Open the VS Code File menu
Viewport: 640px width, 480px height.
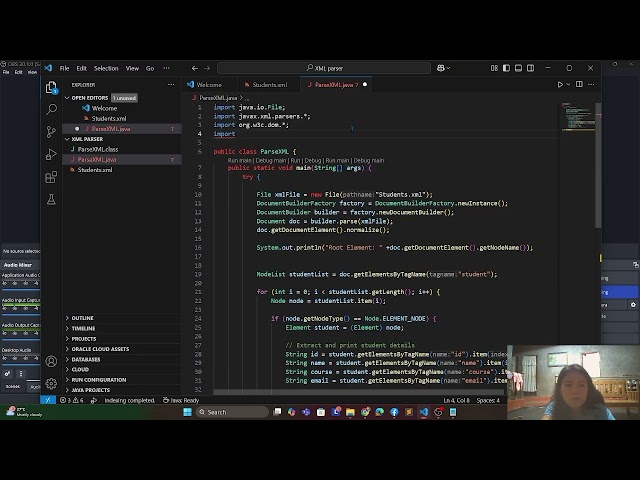pyautogui.click(x=64, y=68)
